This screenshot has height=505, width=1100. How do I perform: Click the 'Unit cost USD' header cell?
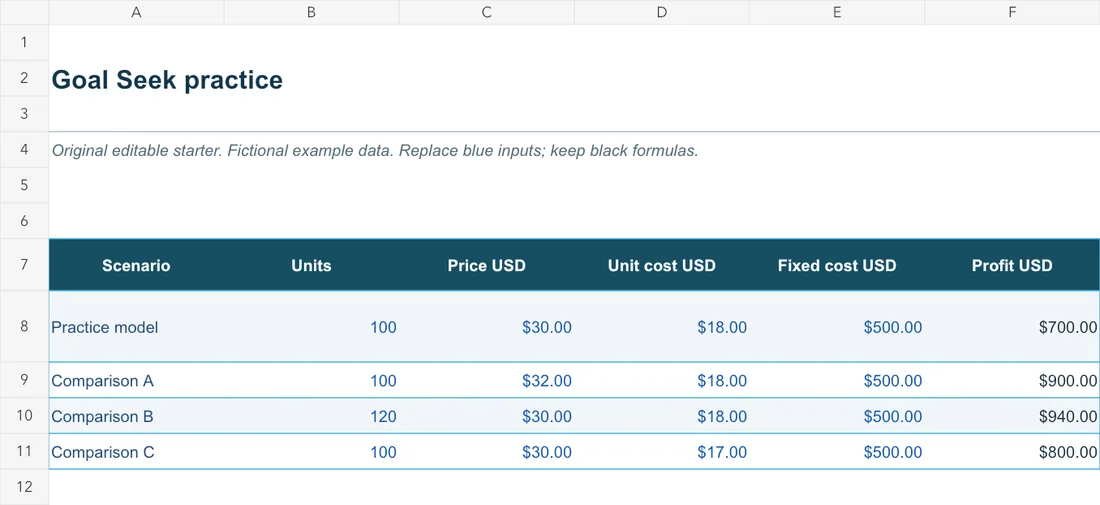click(x=662, y=265)
